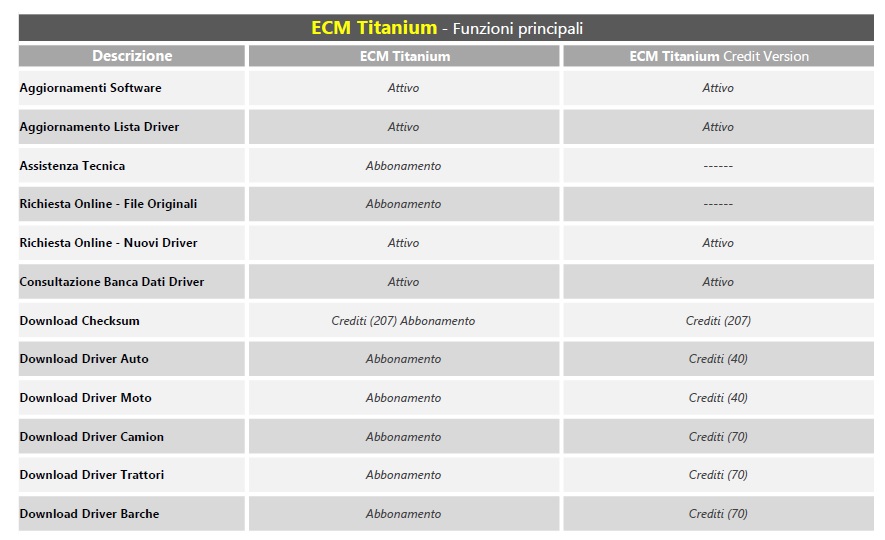885x540 pixels.
Task: Click the Download Driver Trattori label
Action: [92, 475]
